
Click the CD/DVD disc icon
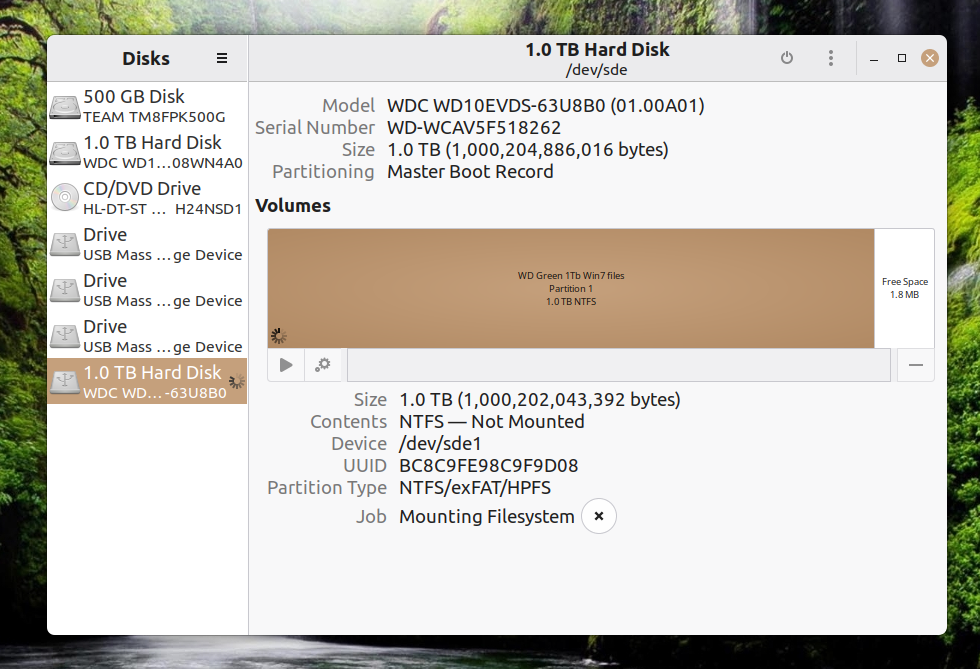65,198
